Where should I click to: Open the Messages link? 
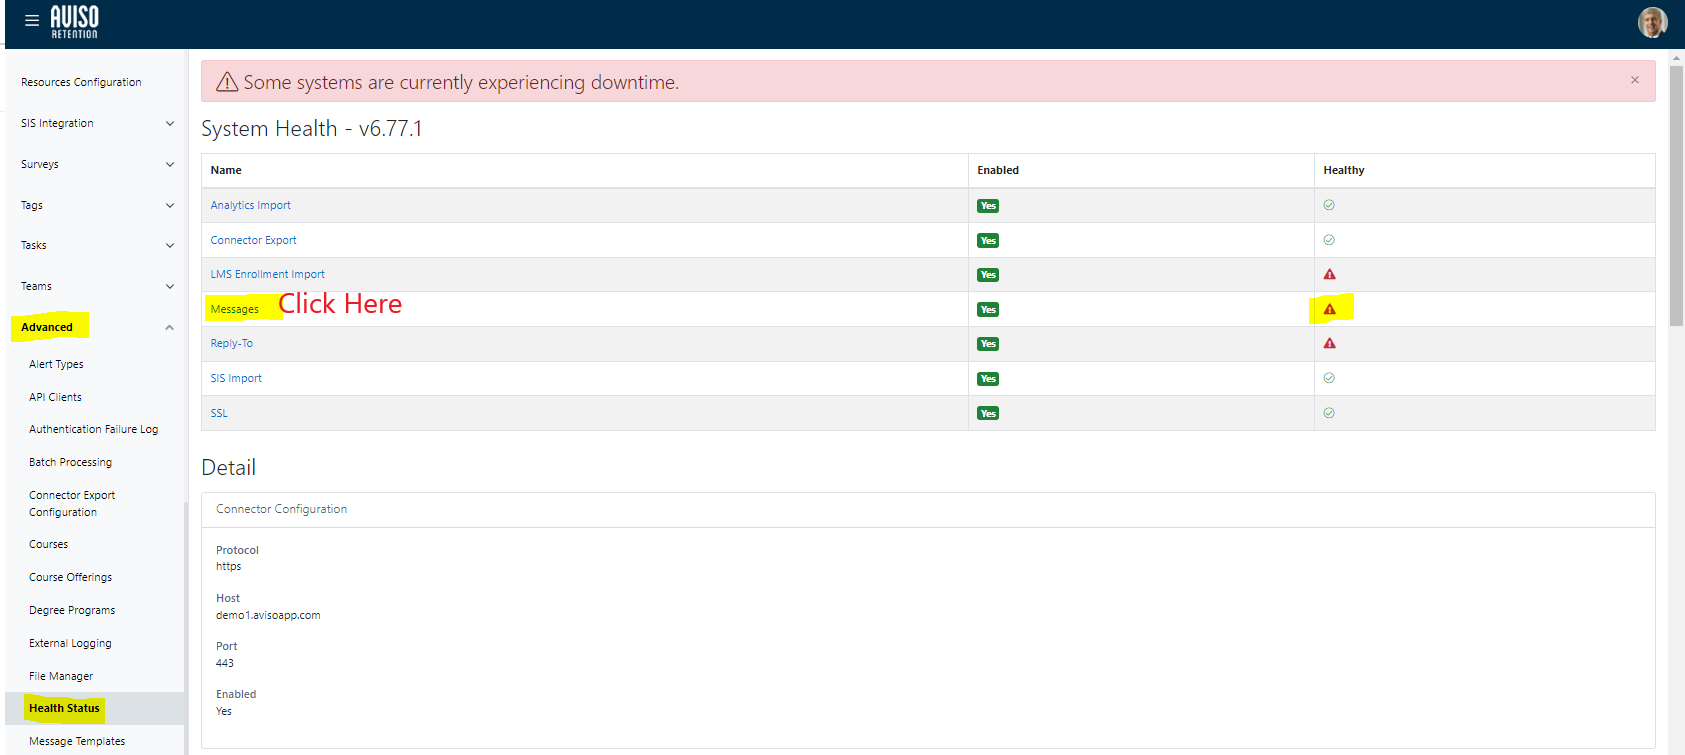coord(234,309)
